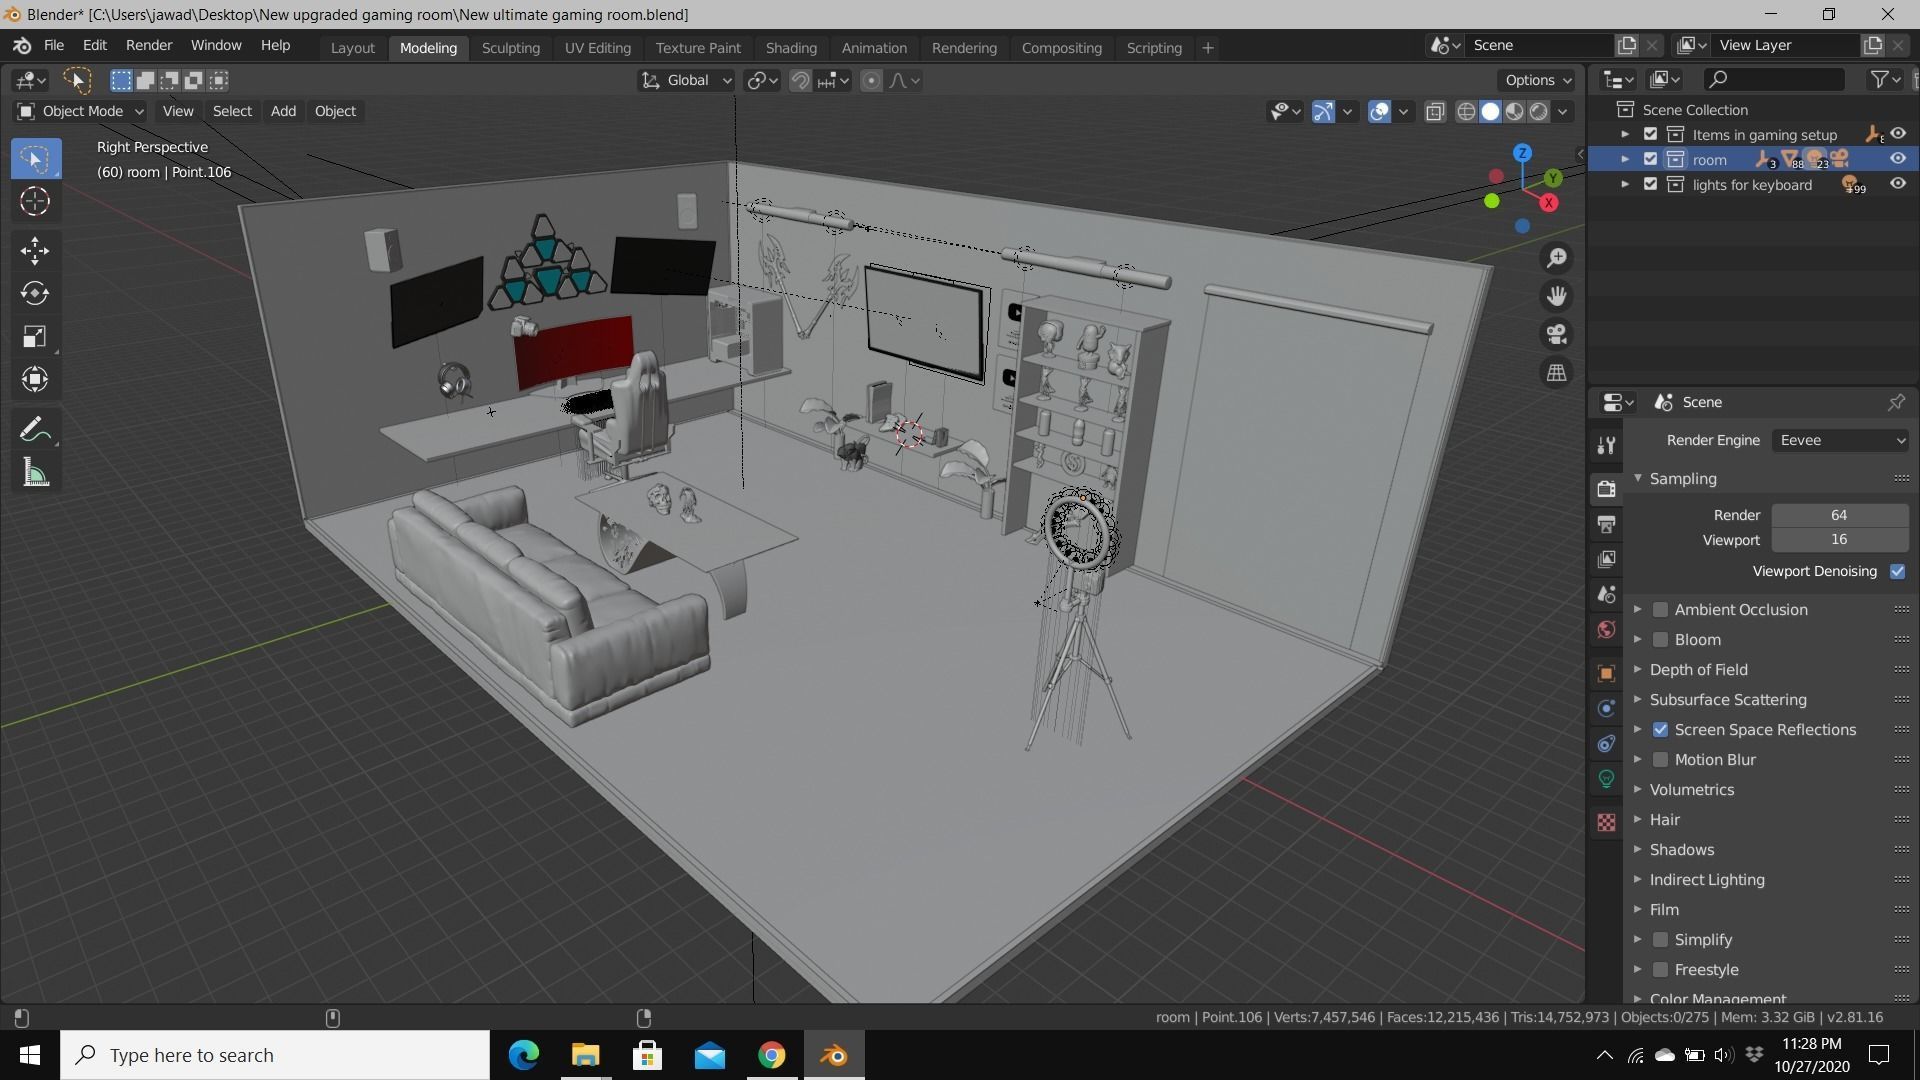
Task: Open Google Chrome from taskbar
Action: [771, 1055]
